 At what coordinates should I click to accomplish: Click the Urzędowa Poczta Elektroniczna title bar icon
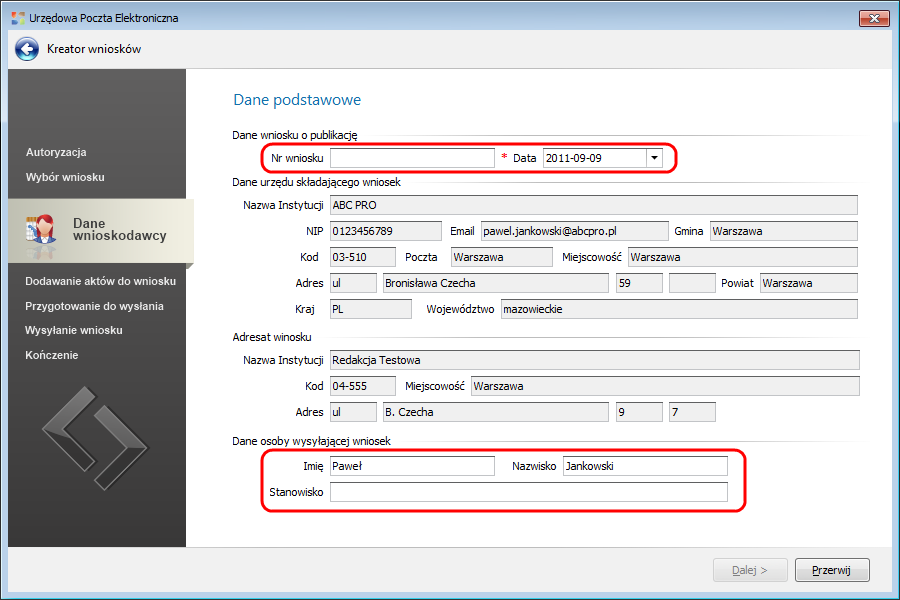point(18,18)
